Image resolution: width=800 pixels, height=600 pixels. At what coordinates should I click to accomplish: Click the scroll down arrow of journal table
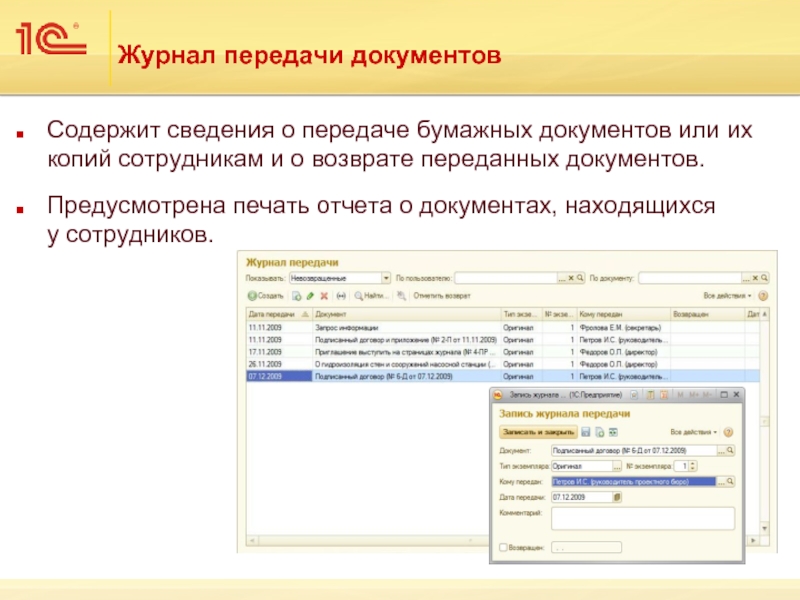(x=764, y=528)
